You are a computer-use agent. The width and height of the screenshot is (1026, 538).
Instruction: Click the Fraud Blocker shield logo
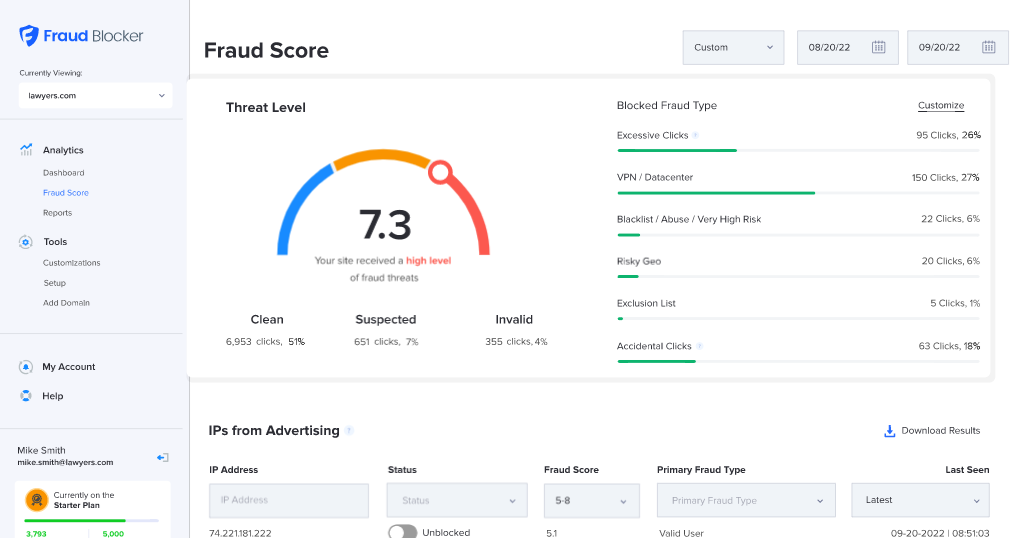click(29, 36)
